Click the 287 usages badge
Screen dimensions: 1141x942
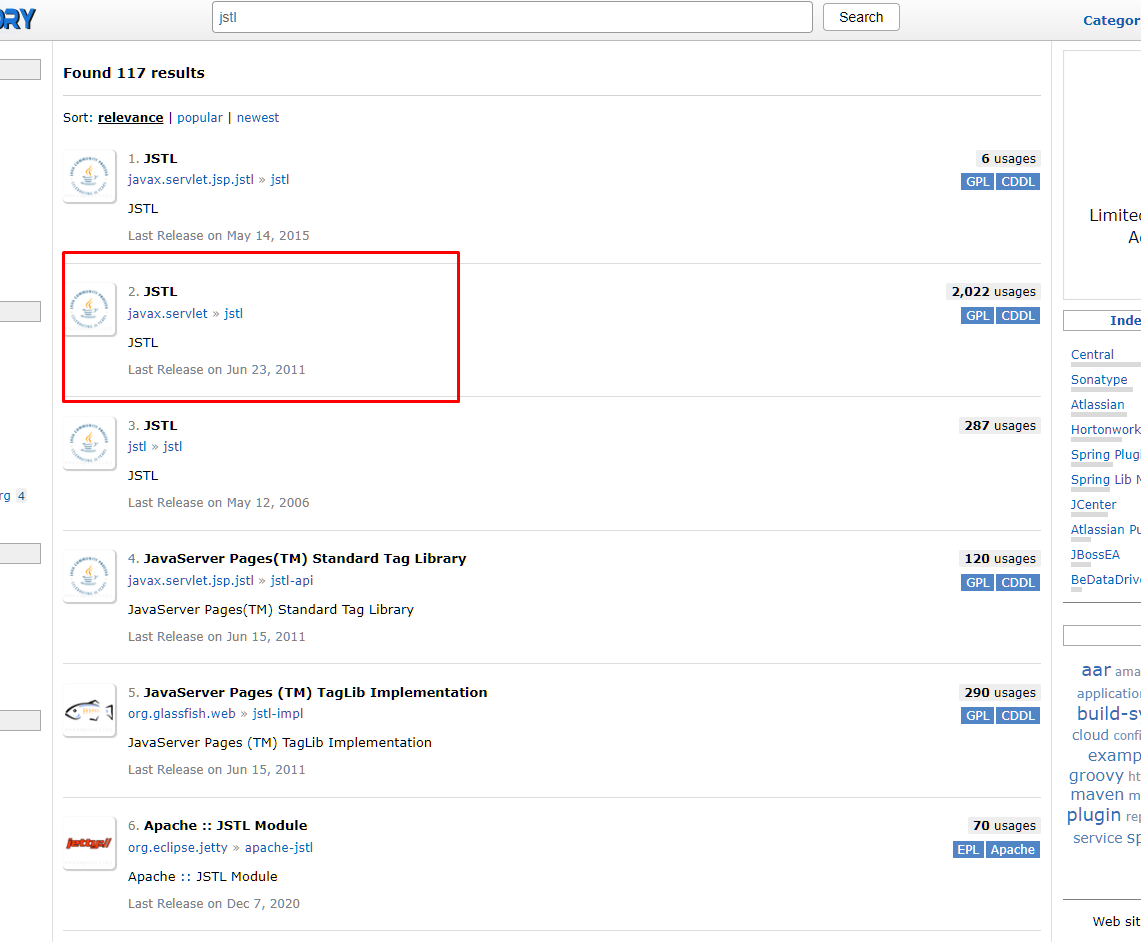(x=1000, y=426)
